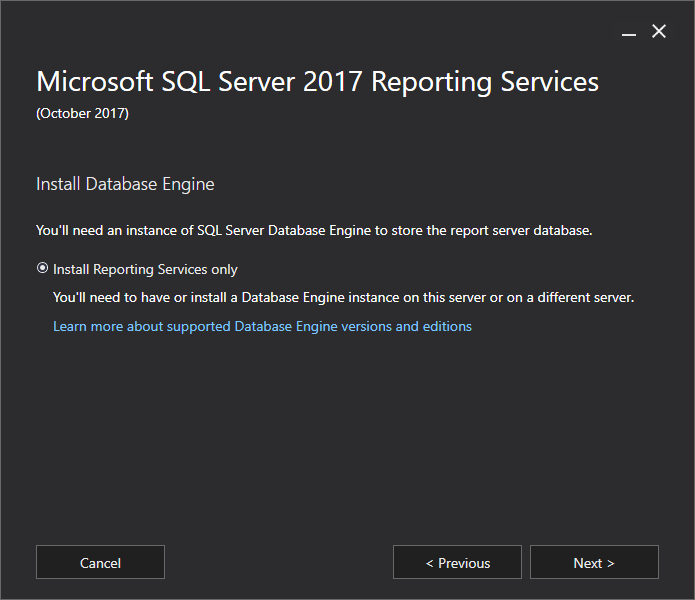Go back with the < Previous button

coord(457,563)
